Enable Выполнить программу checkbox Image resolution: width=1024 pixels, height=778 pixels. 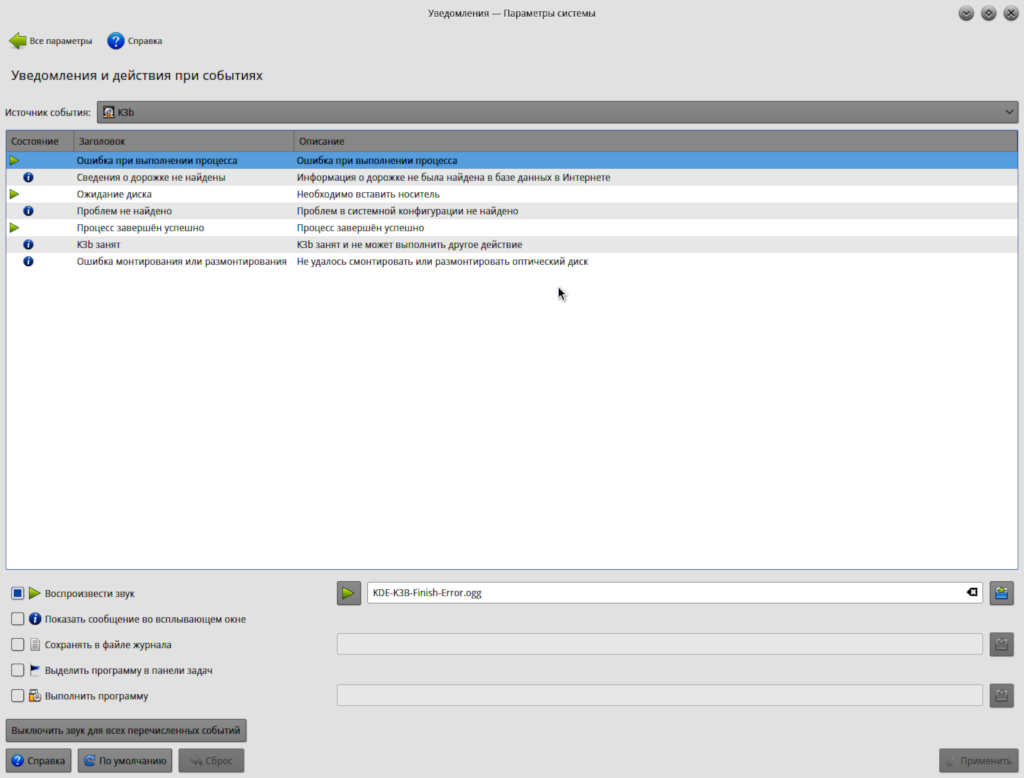coord(18,696)
